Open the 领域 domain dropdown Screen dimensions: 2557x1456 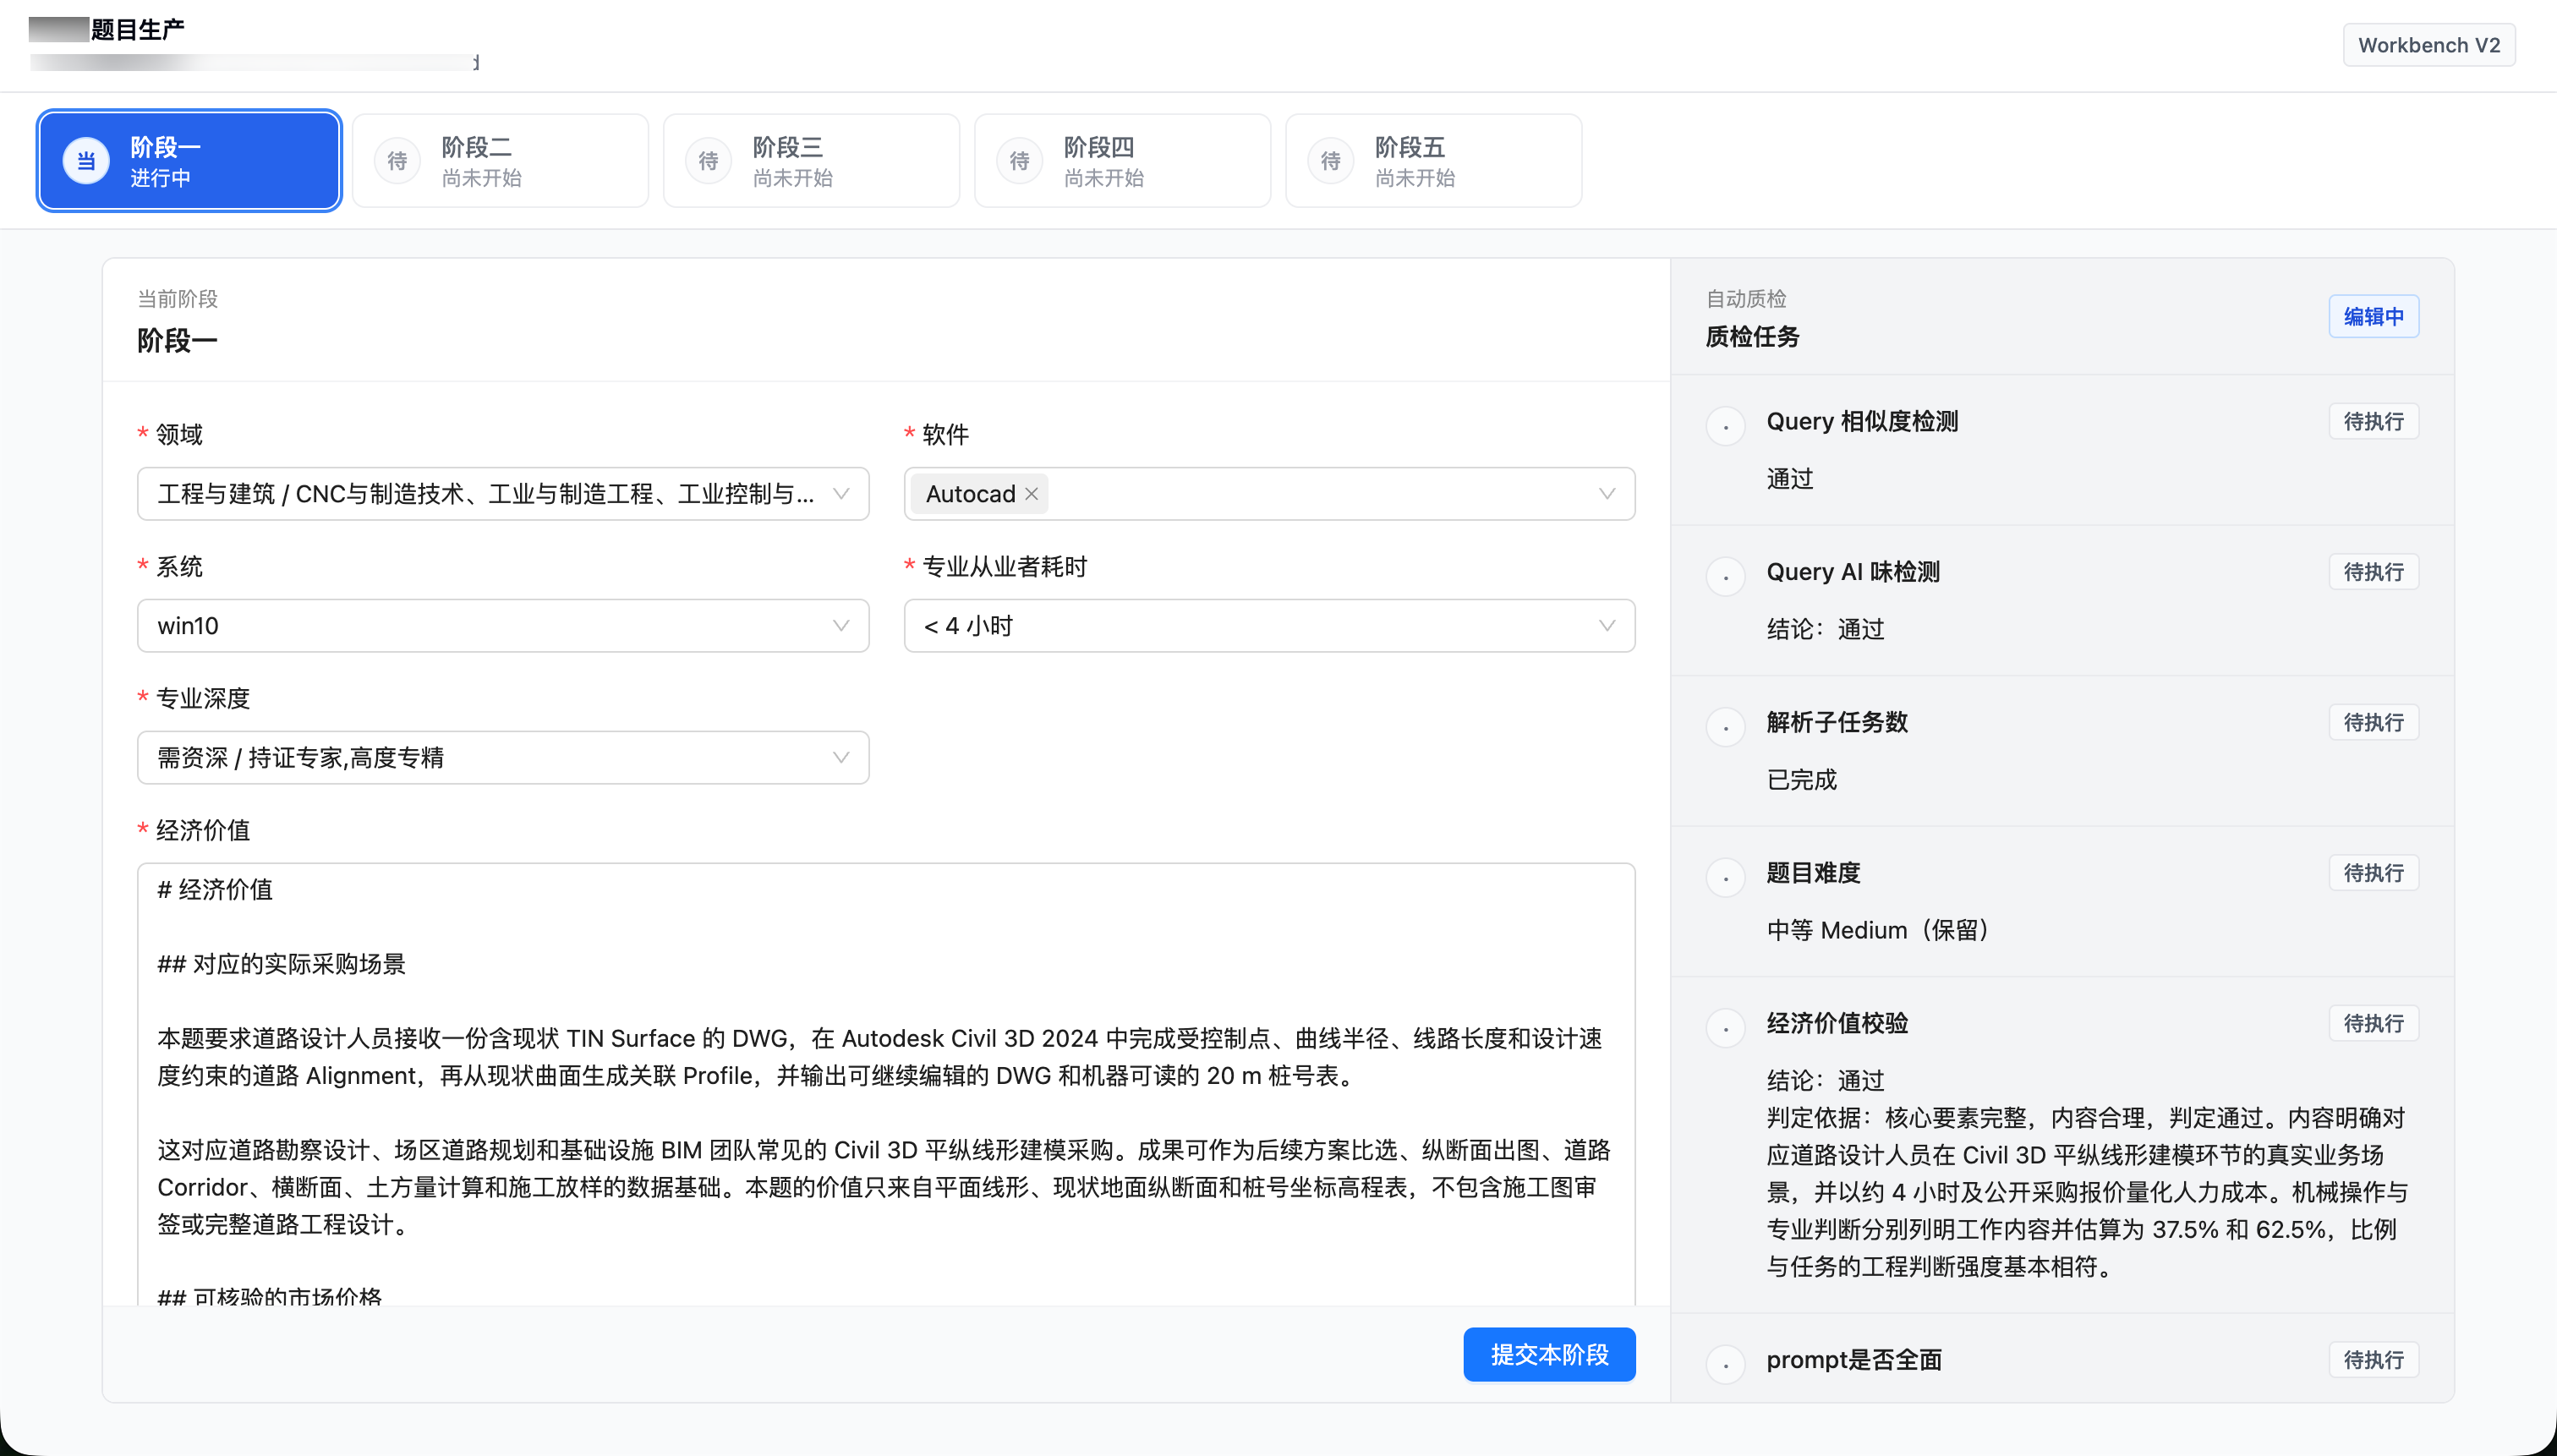click(x=503, y=494)
